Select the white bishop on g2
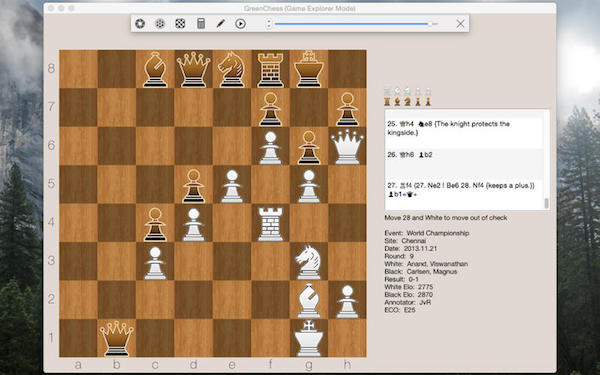Viewport: 600px width, 375px height. (x=309, y=301)
